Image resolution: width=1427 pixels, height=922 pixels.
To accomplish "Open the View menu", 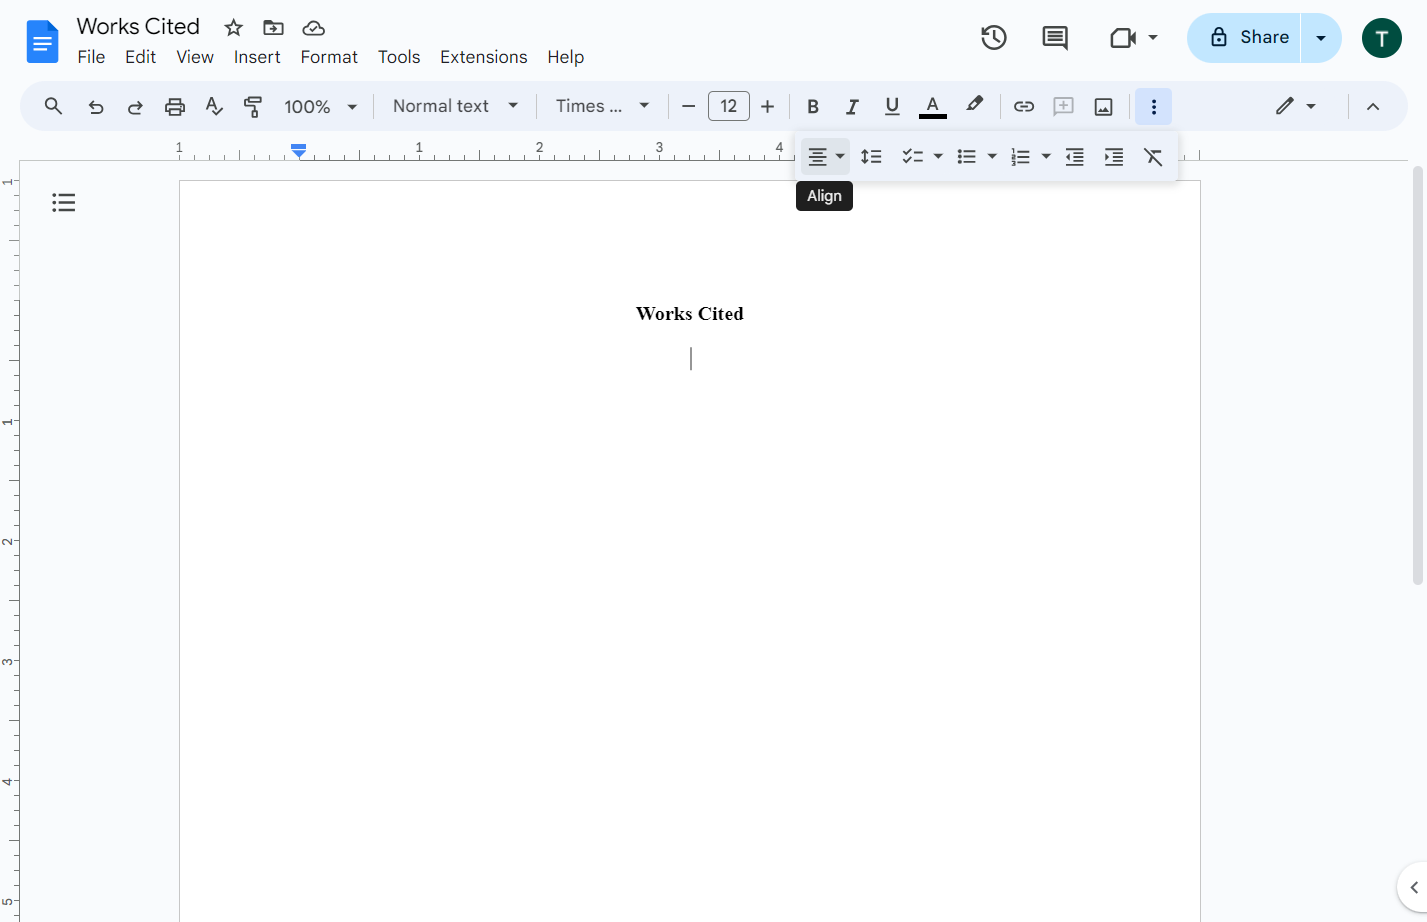I will [195, 57].
